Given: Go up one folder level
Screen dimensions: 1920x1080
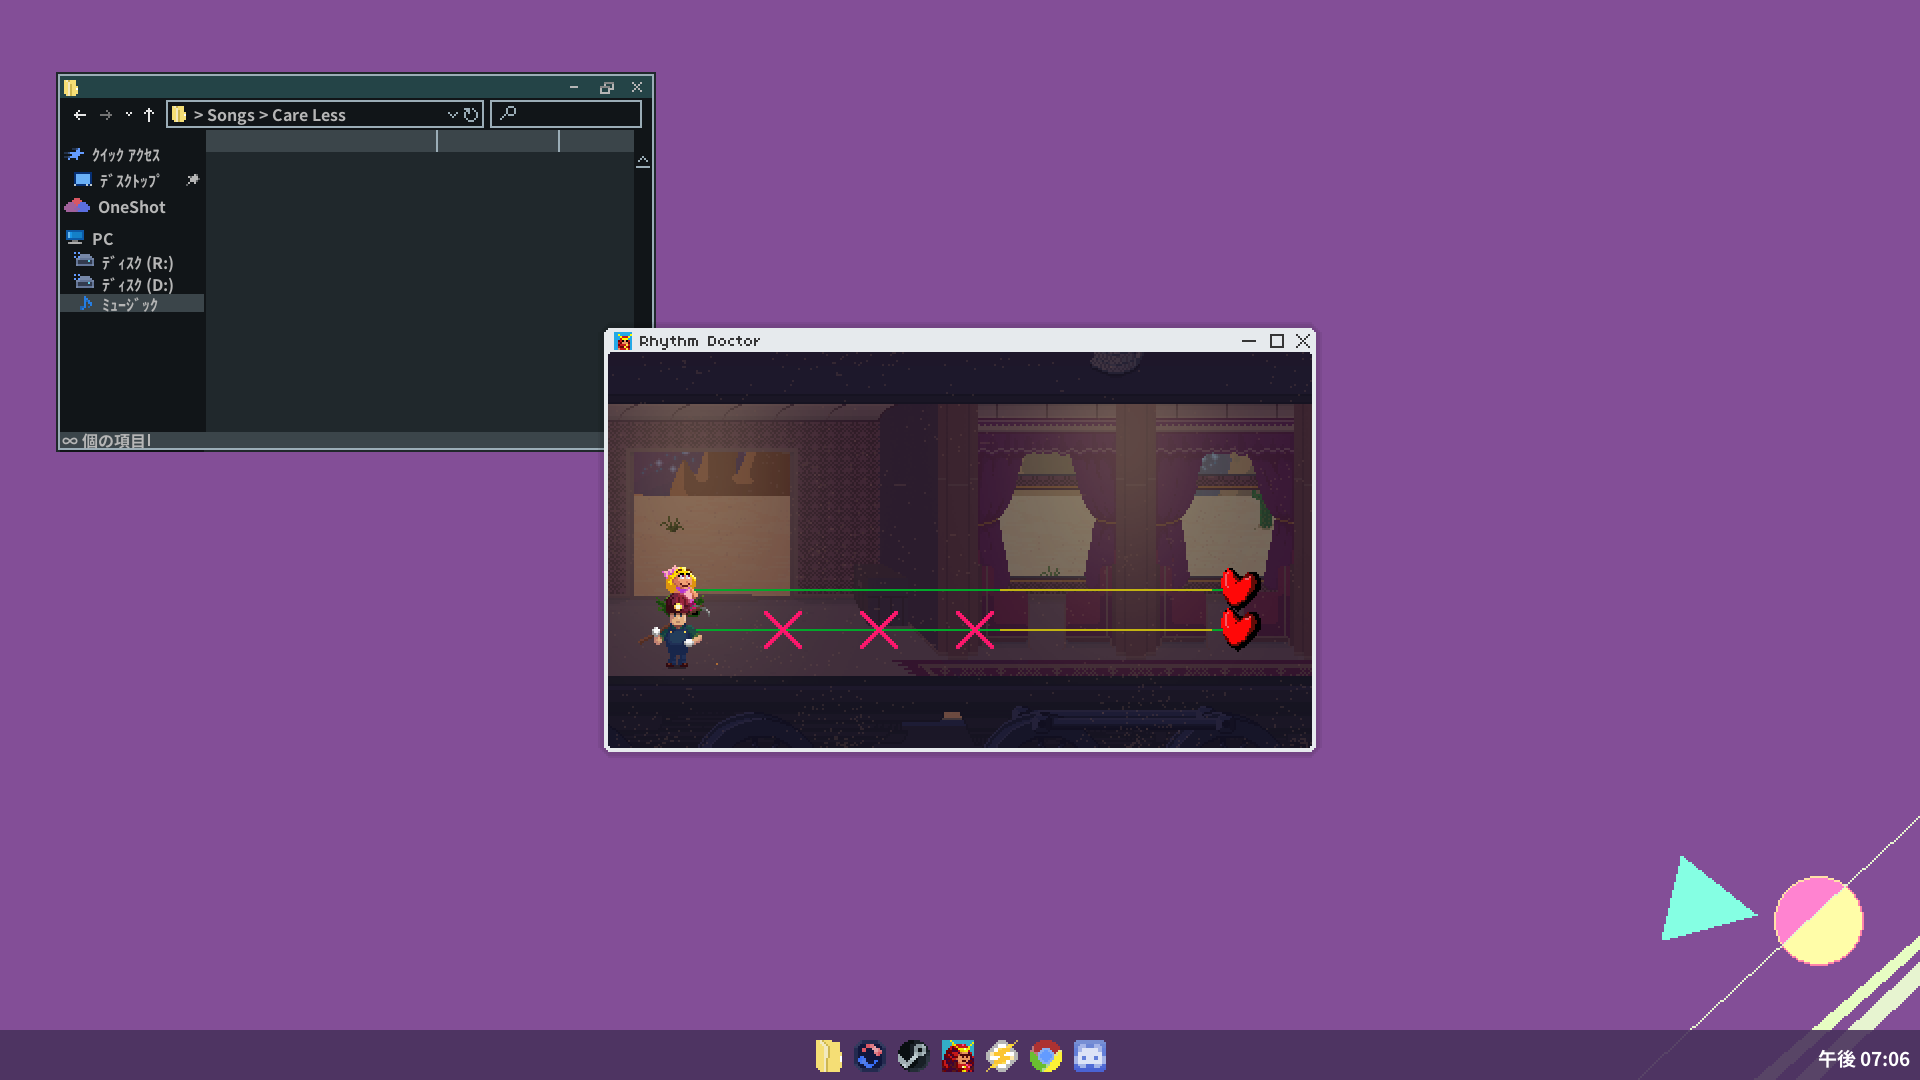Looking at the screenshot, I should pyautogui.click(x=149, y=115).
